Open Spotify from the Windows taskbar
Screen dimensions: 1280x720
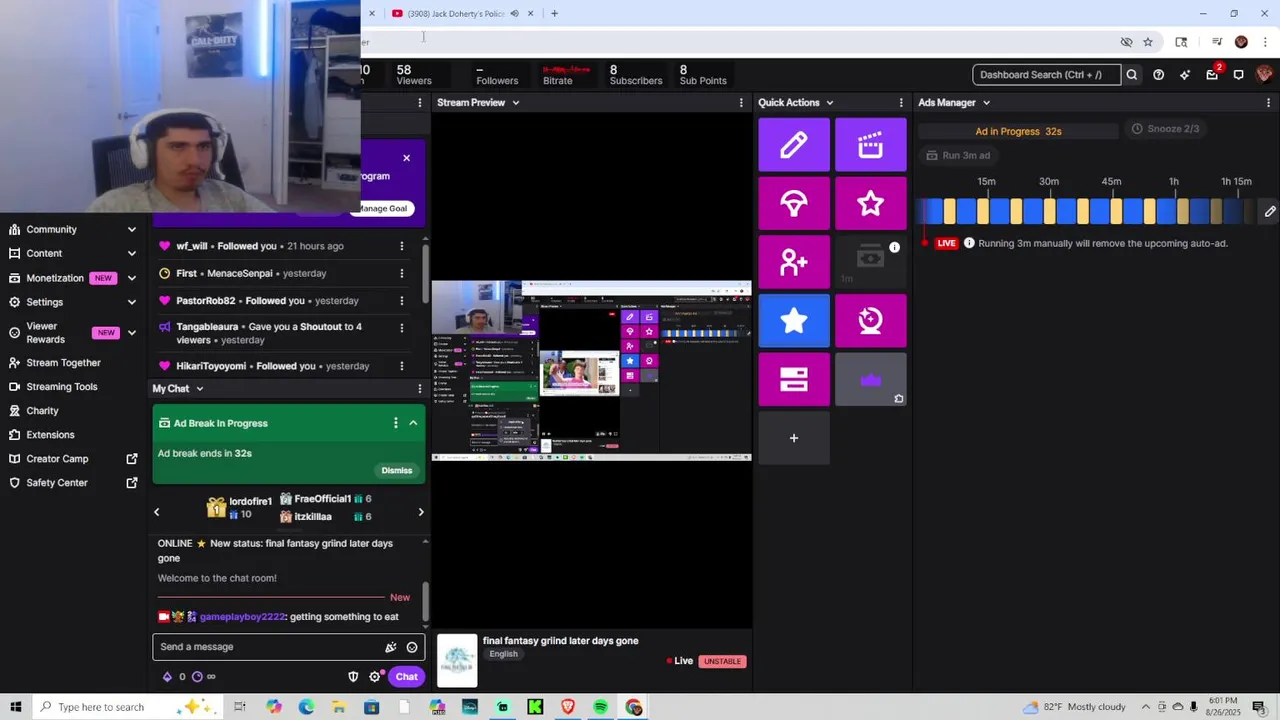[600, 707]
